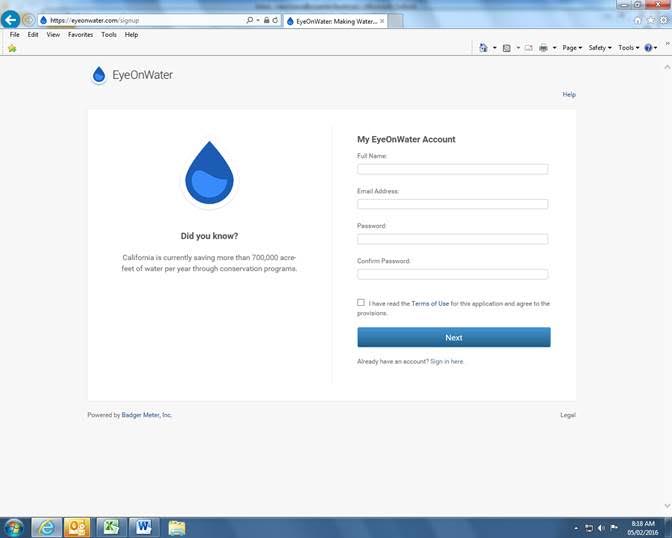Screen dimensions: 672x538
Task: Click the Sign in here link
Action: [447, 361]
